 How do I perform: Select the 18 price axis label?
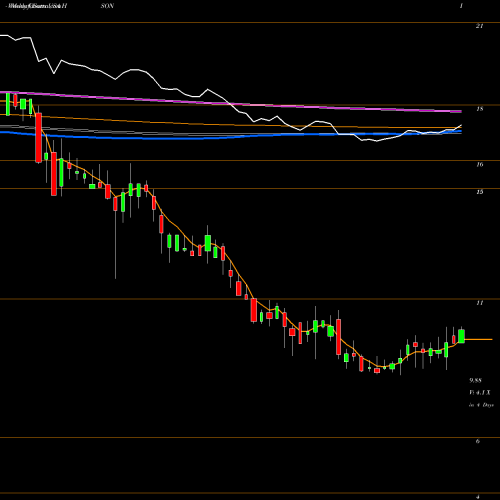point(480,109)
